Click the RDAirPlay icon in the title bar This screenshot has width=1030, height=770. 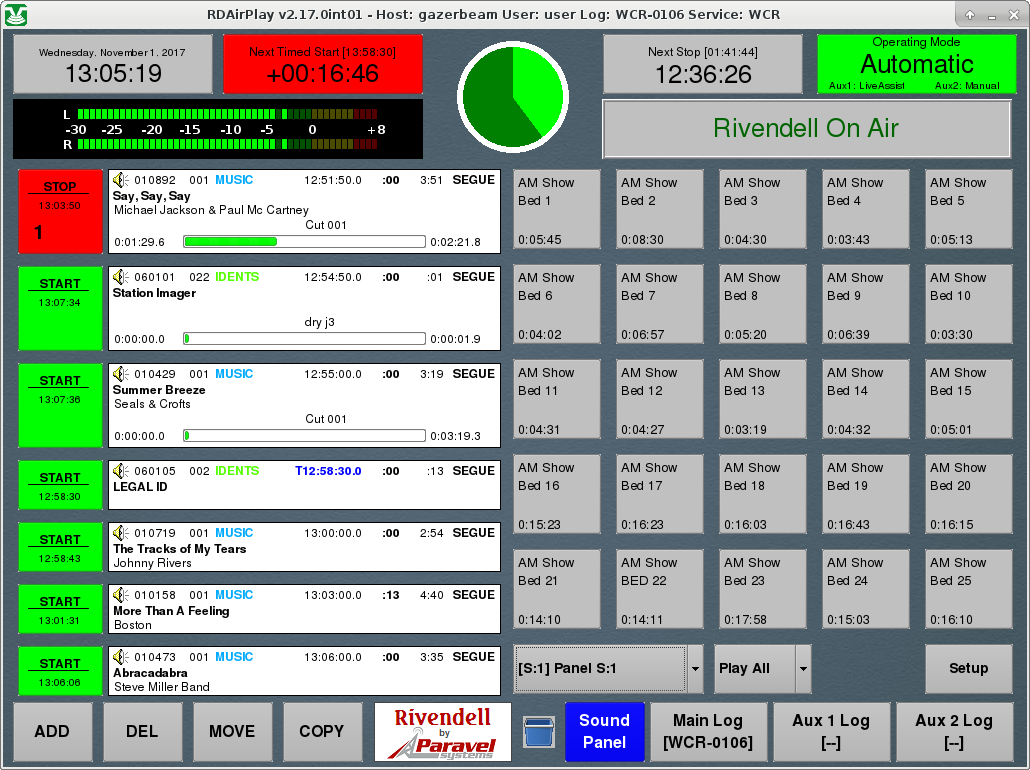pos(17,14)
